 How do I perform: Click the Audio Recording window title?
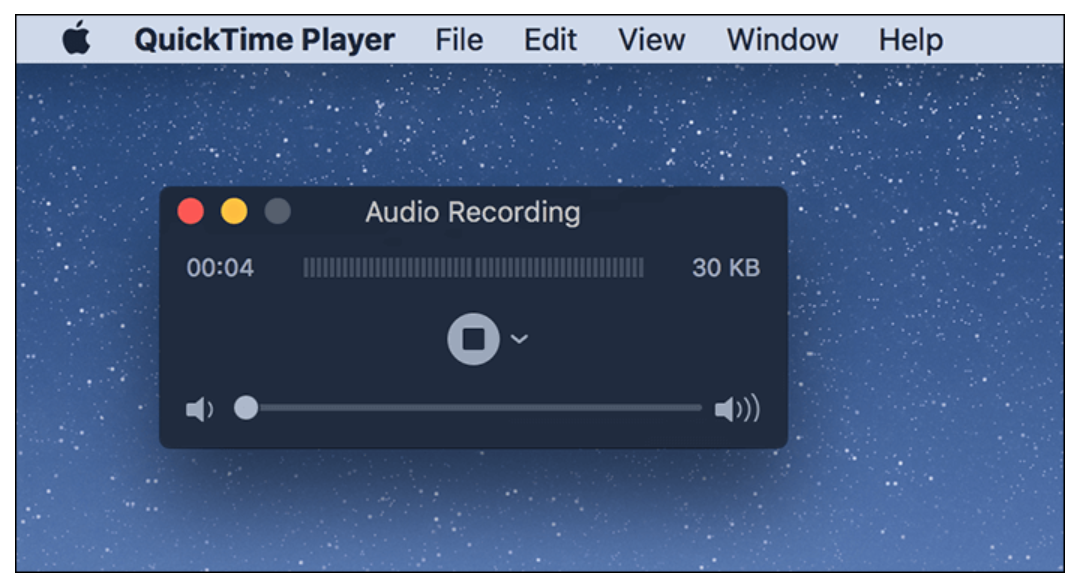[473, 213]
